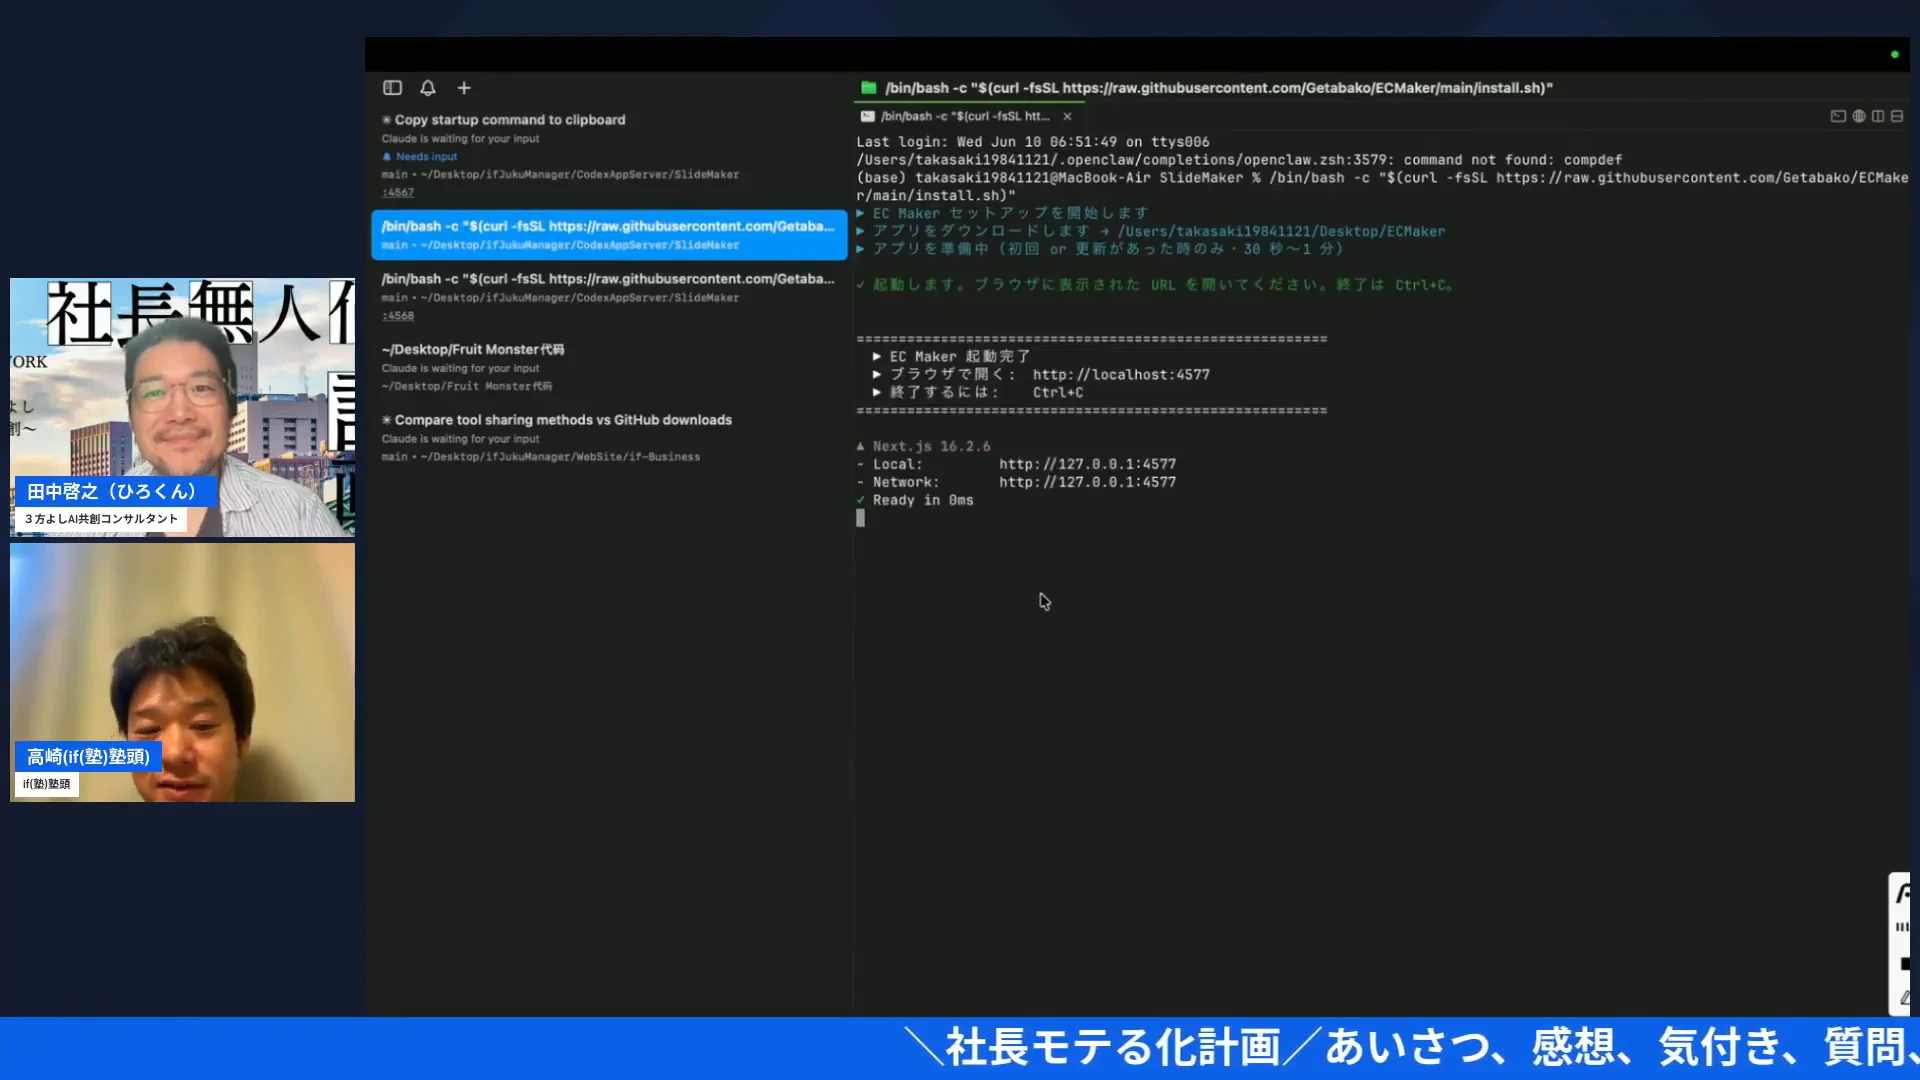The image size is (1920, 1080).
Task: Click the 高崎(if(塾)塾頭) webcam video thumbnail
Action: tap(182, 672)
